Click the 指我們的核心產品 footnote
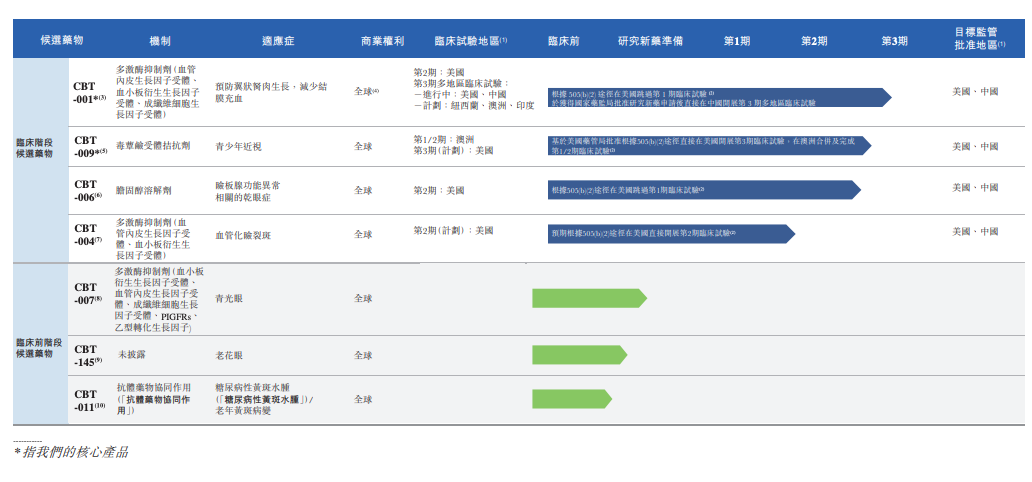Viewport: 1032px width, 482px height. click(x=71, y=452)
